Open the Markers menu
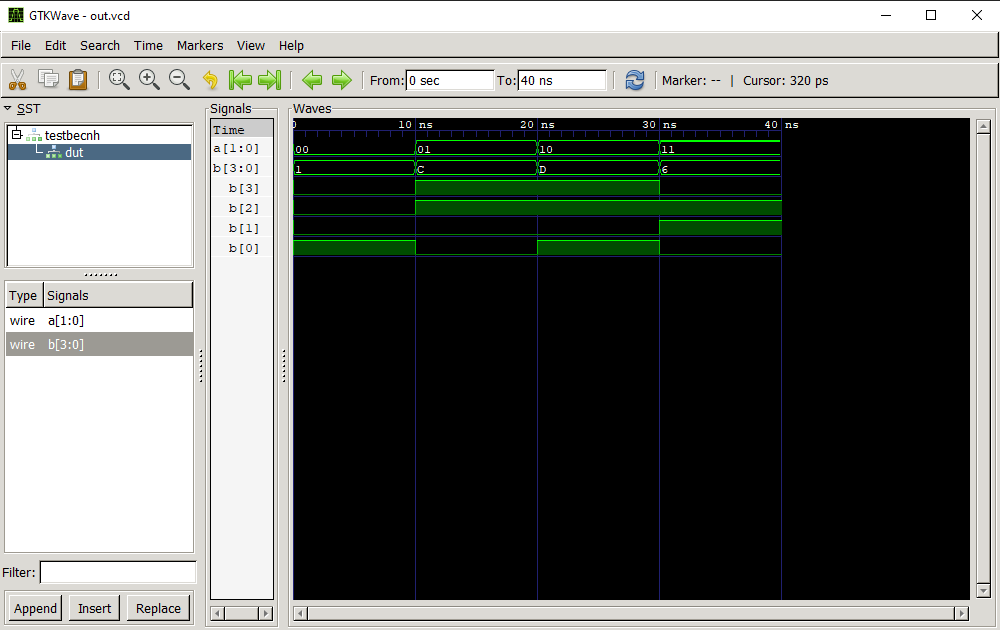The width and height of the screenshot is (1000, 630). coord(200,45)
